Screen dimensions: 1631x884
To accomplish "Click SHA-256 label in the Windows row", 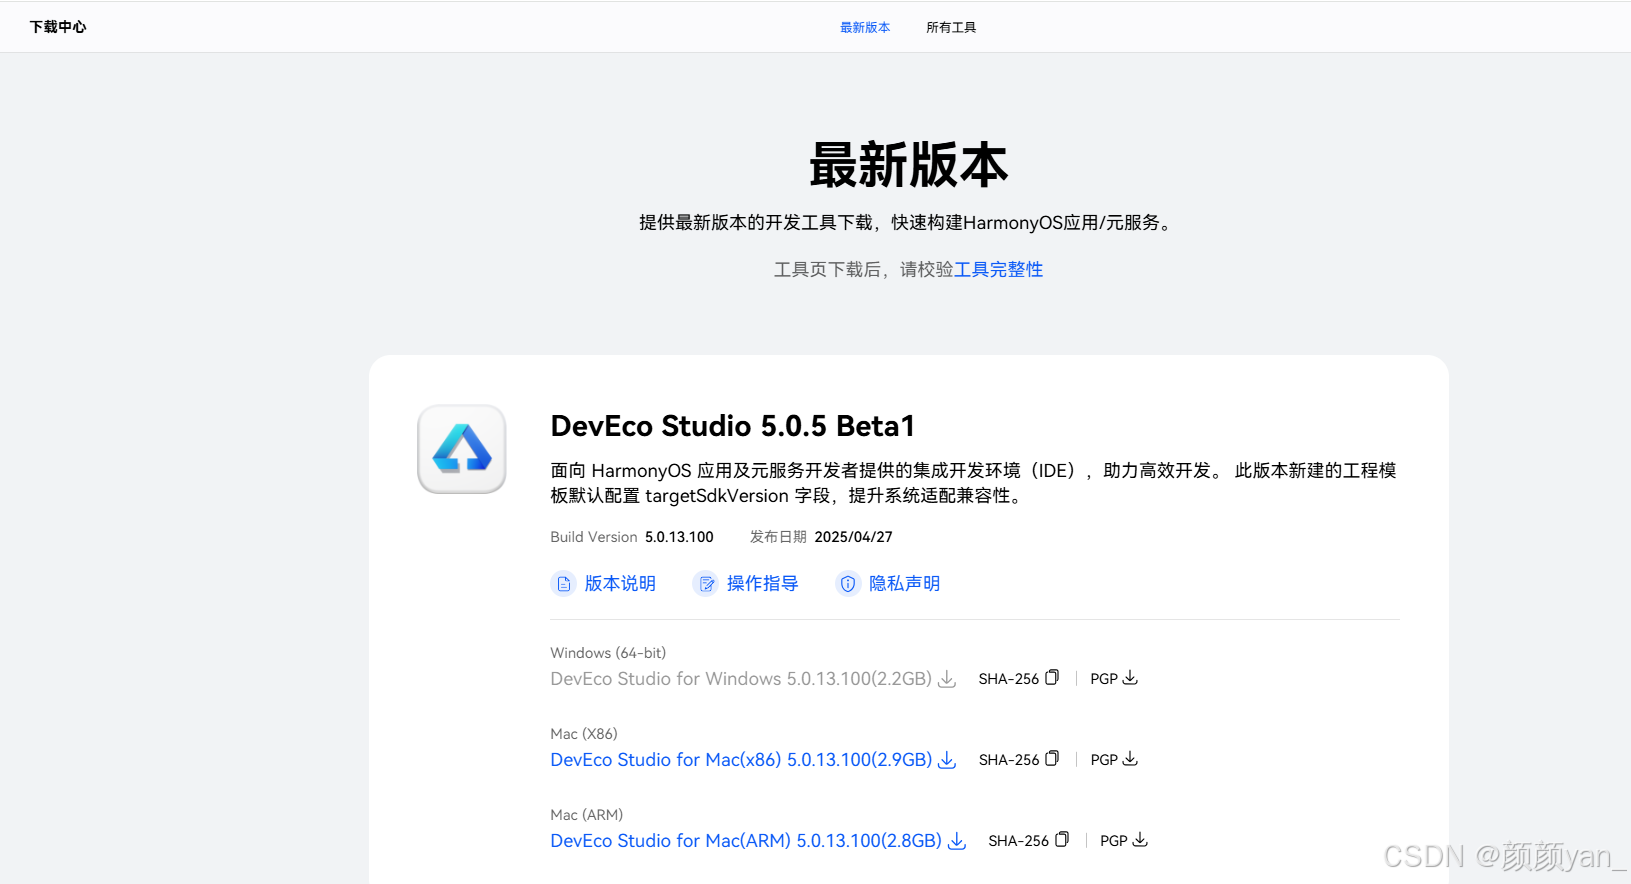I will tap(1009, 679).
